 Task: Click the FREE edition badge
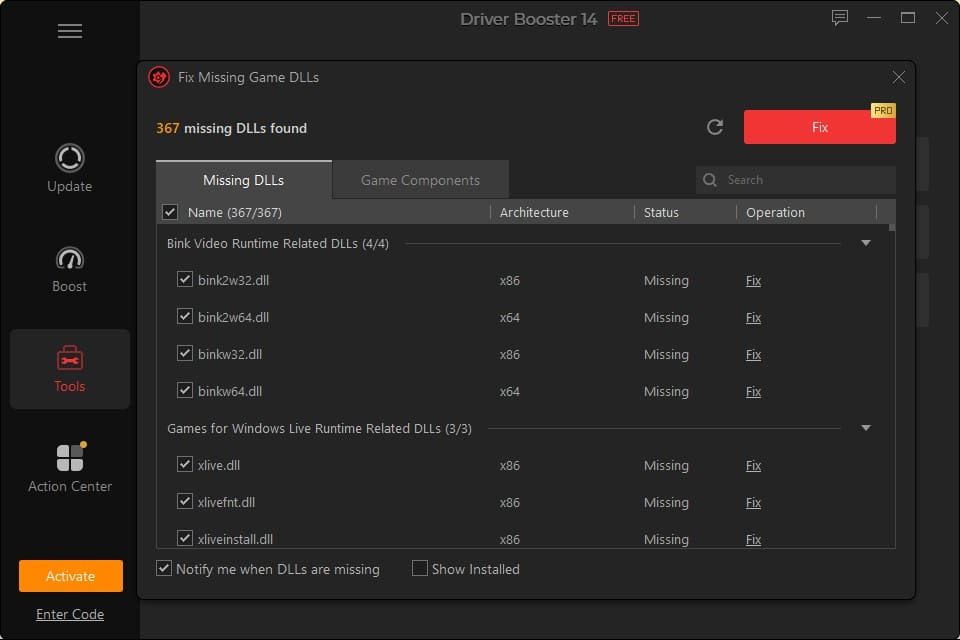[623, 19]
